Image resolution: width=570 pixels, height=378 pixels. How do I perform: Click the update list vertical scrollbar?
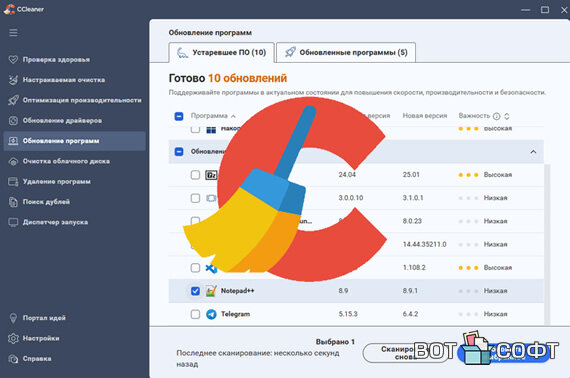(547, 244)
